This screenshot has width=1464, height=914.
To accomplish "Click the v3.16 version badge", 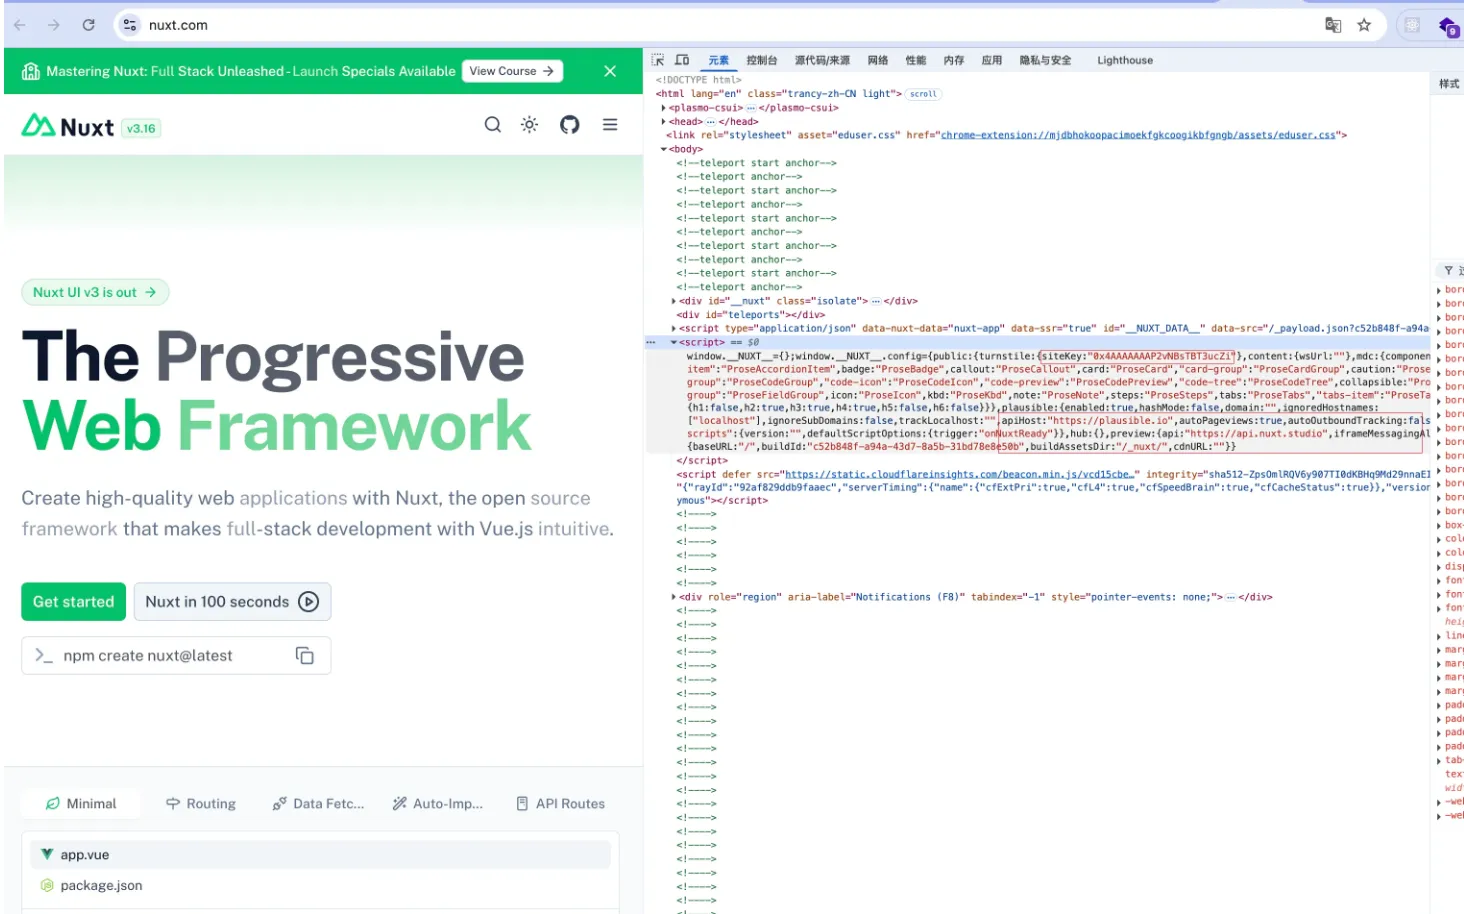I will tap(141, 128).
